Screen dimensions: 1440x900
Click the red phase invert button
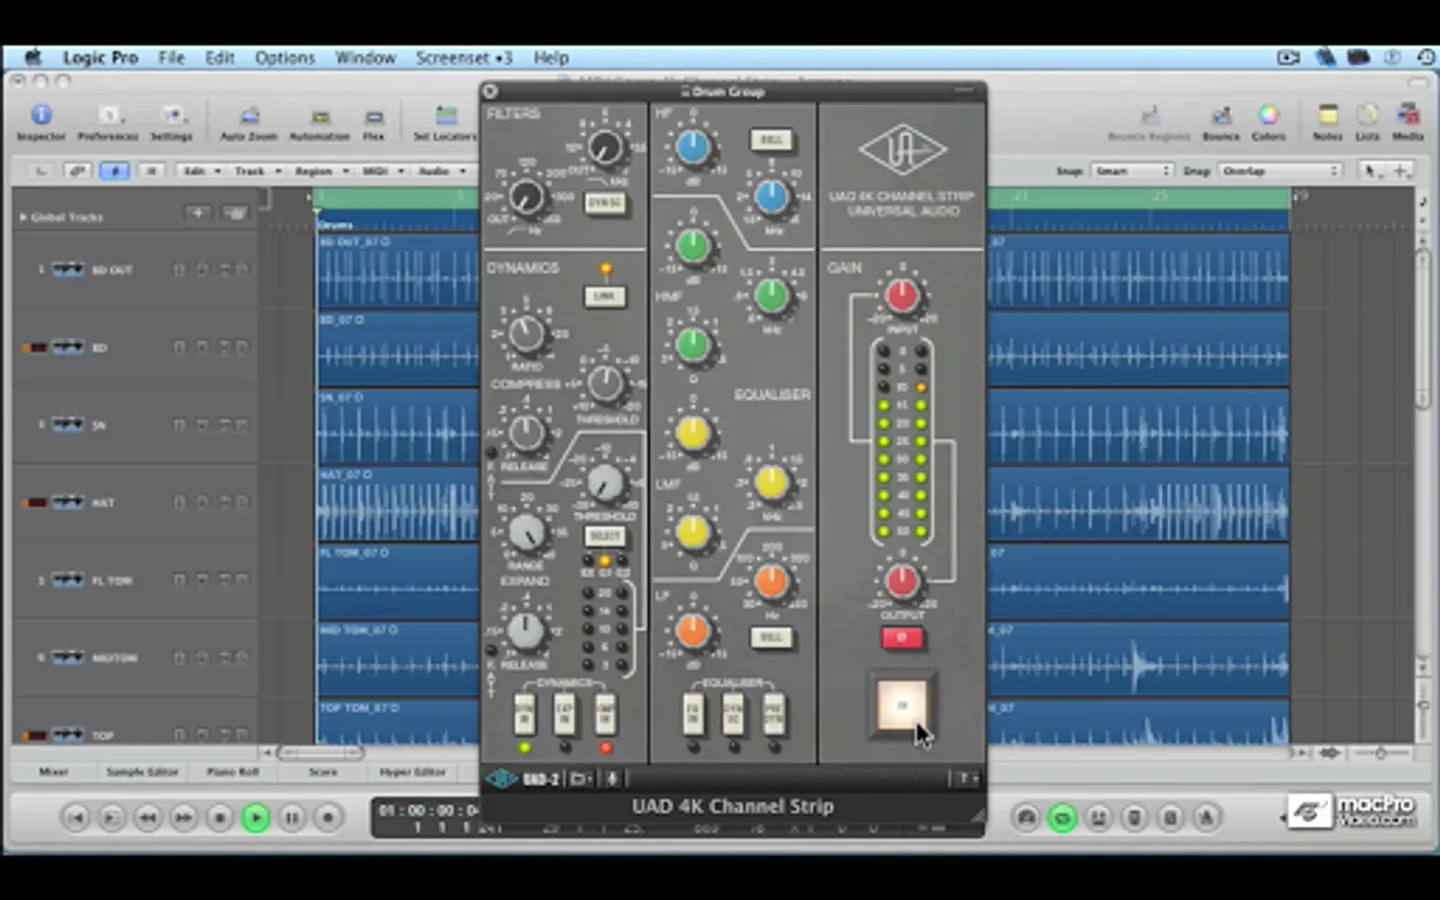(901, 637)
